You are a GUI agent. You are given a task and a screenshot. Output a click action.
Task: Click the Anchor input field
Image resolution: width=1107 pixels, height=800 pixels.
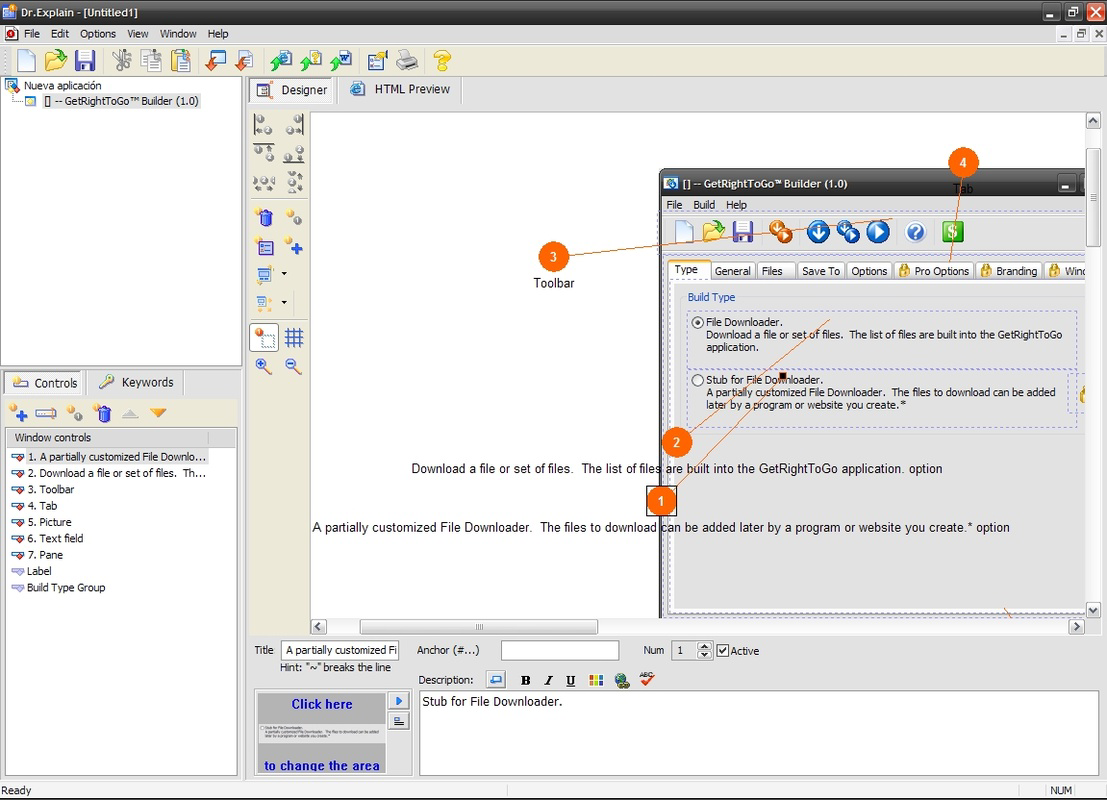pyautogui.click(x=560, y=650)
